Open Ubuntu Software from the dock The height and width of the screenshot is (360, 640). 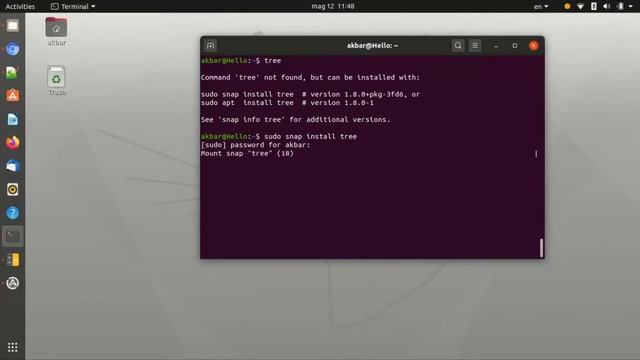click(x=13, y=96)
